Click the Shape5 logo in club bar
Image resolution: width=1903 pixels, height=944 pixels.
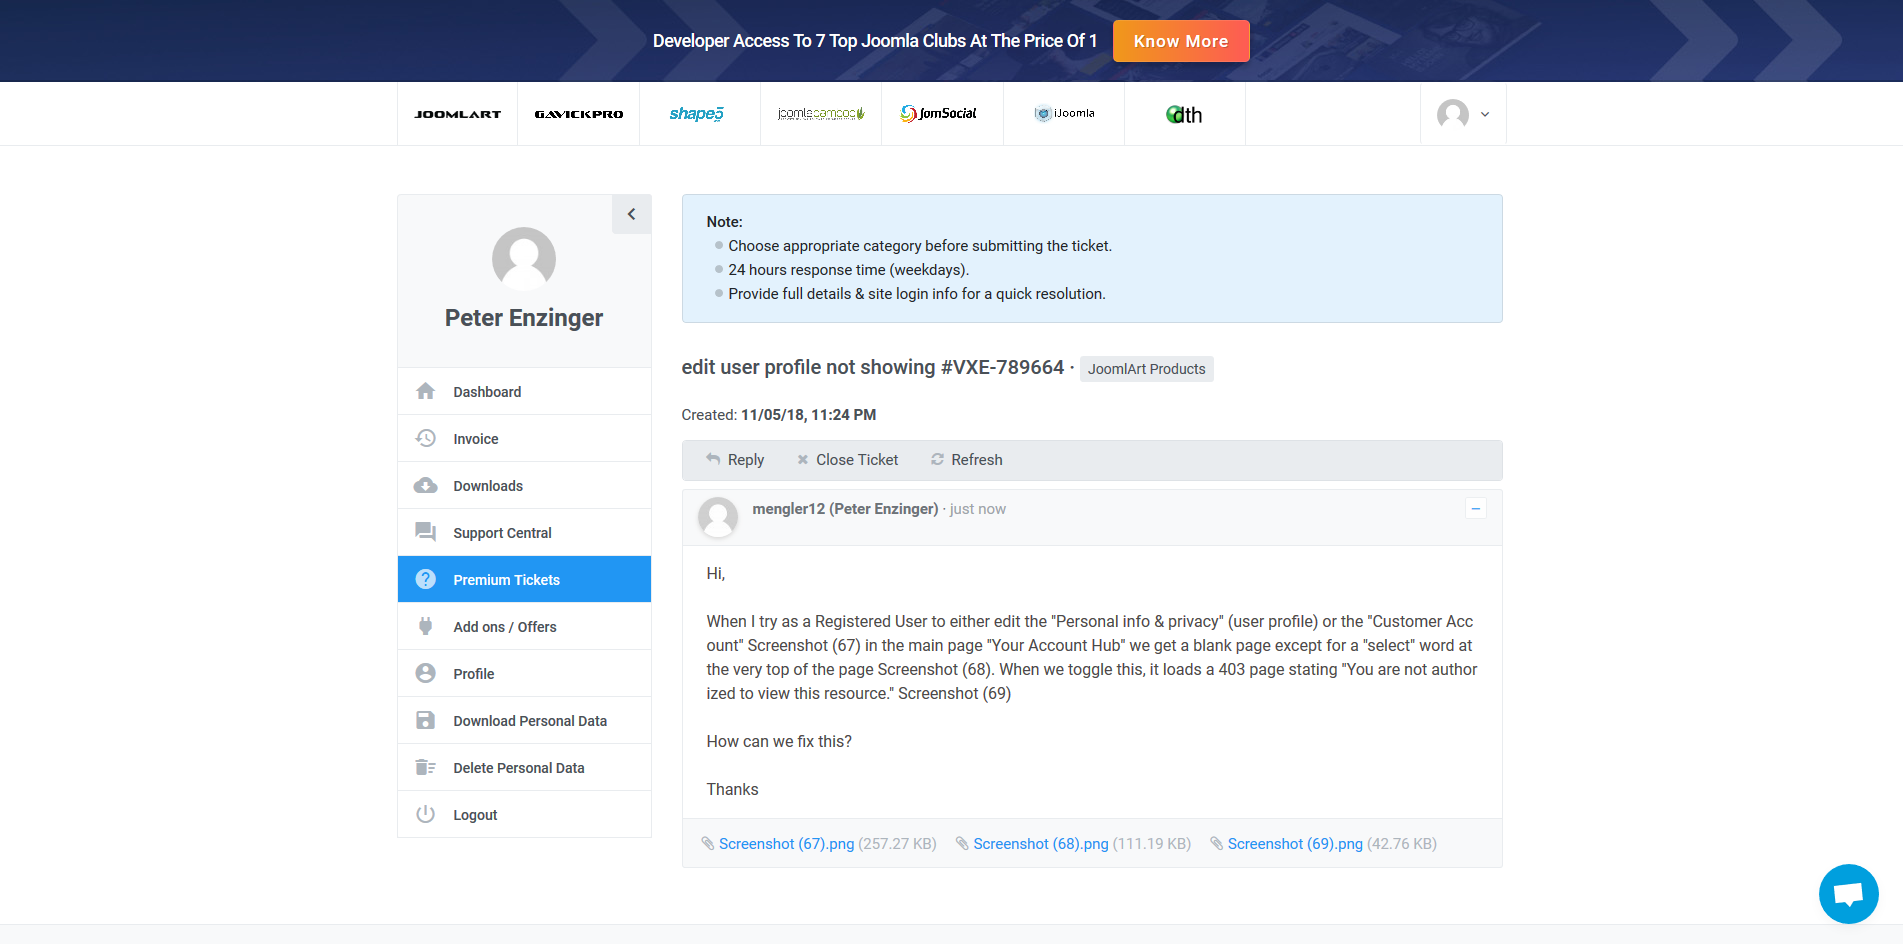point(697,114)
